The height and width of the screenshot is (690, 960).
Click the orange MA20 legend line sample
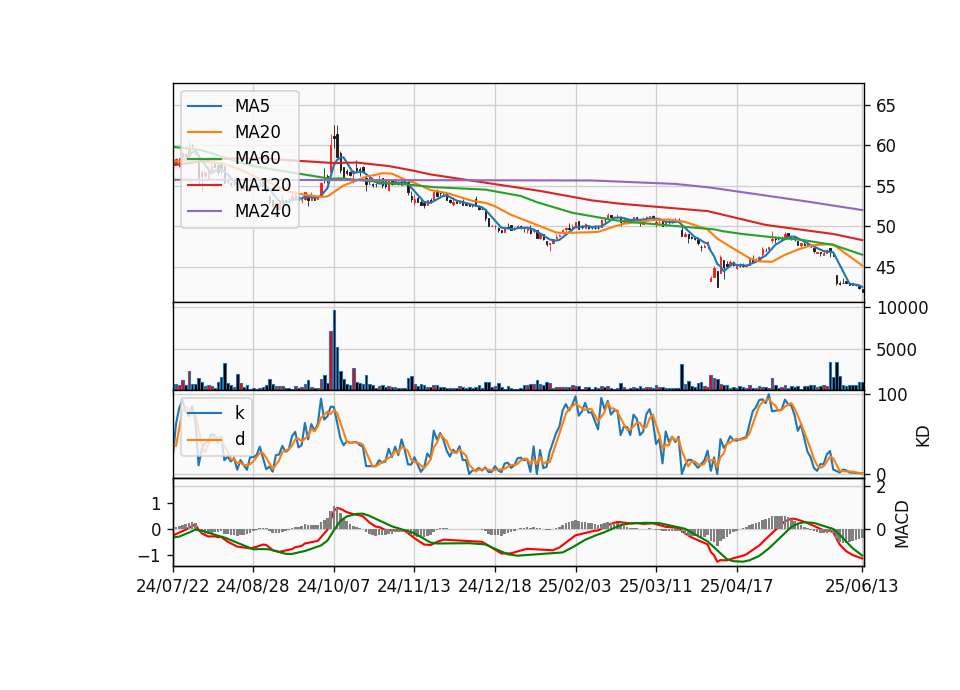204,132
